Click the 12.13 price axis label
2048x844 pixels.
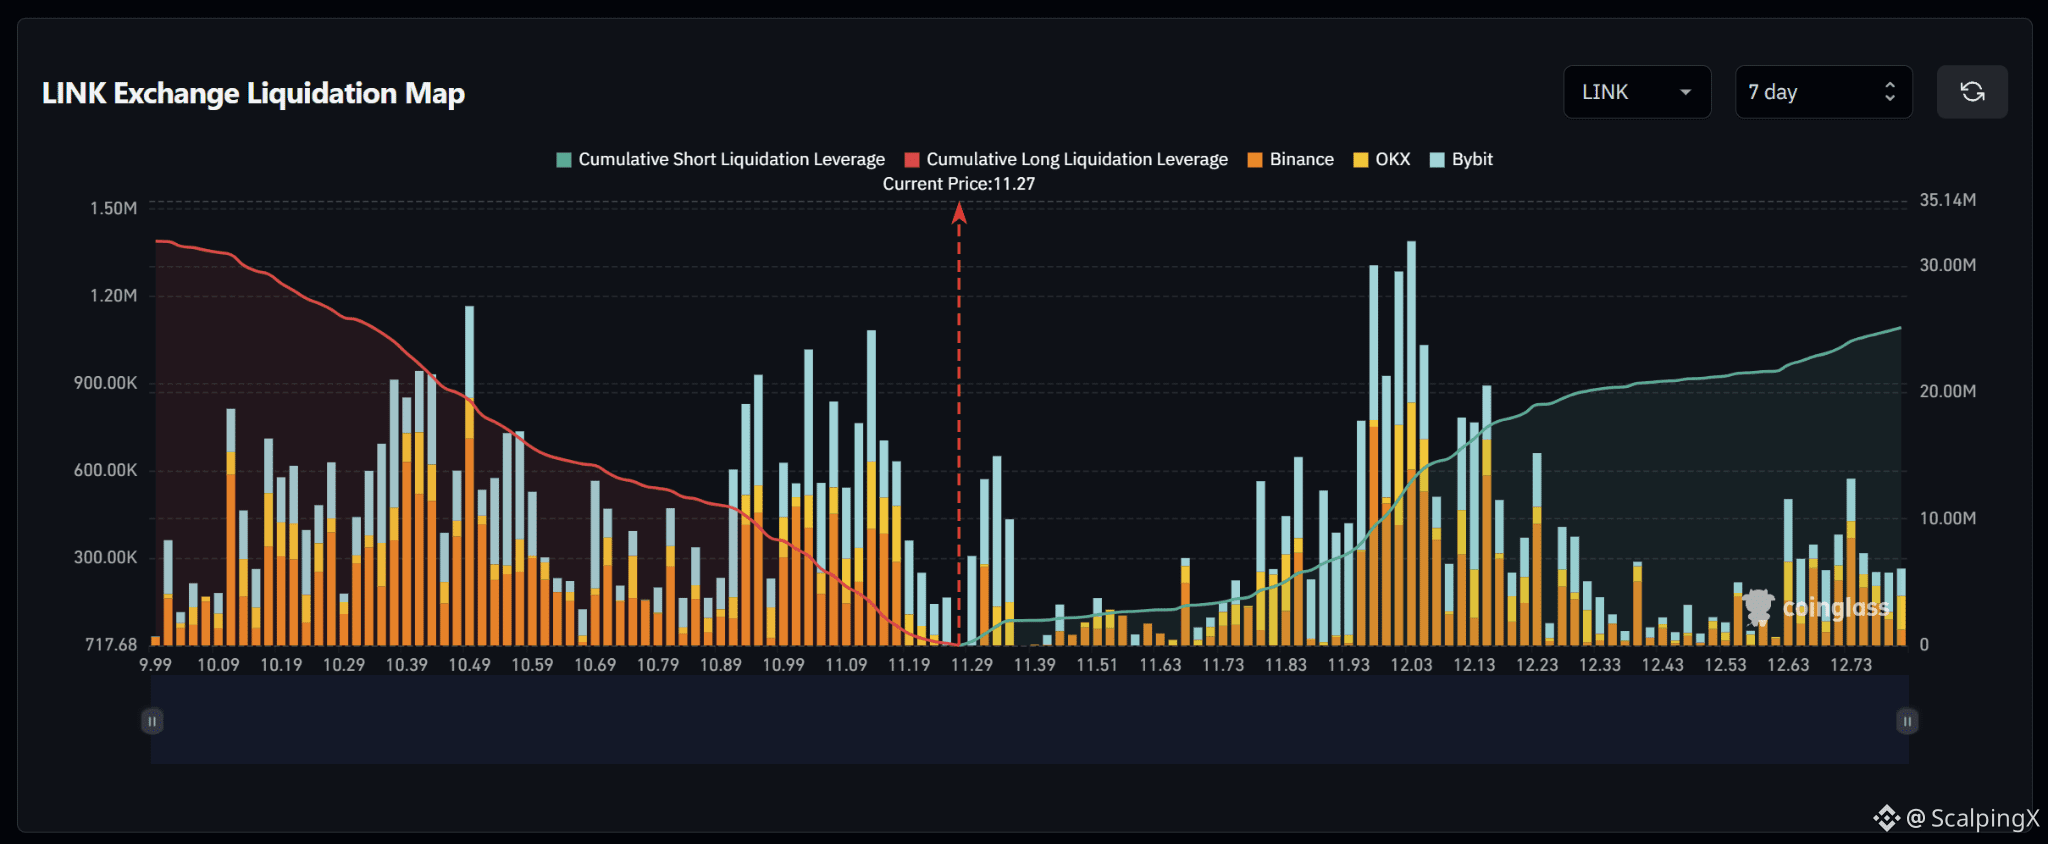pos(1474,665)
